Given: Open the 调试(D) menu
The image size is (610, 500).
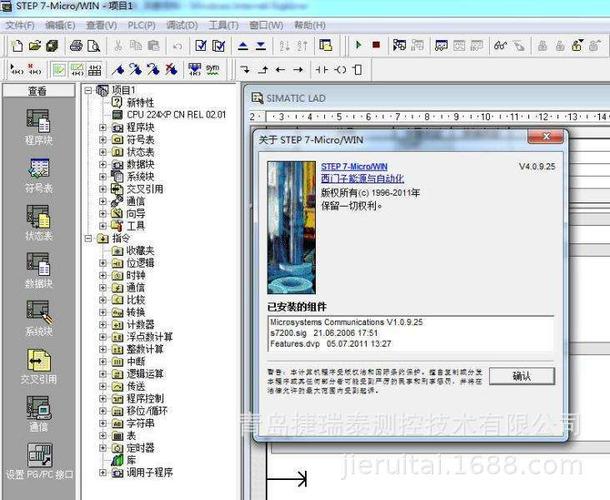Looking at the screenshot, I should pos(182,26).
